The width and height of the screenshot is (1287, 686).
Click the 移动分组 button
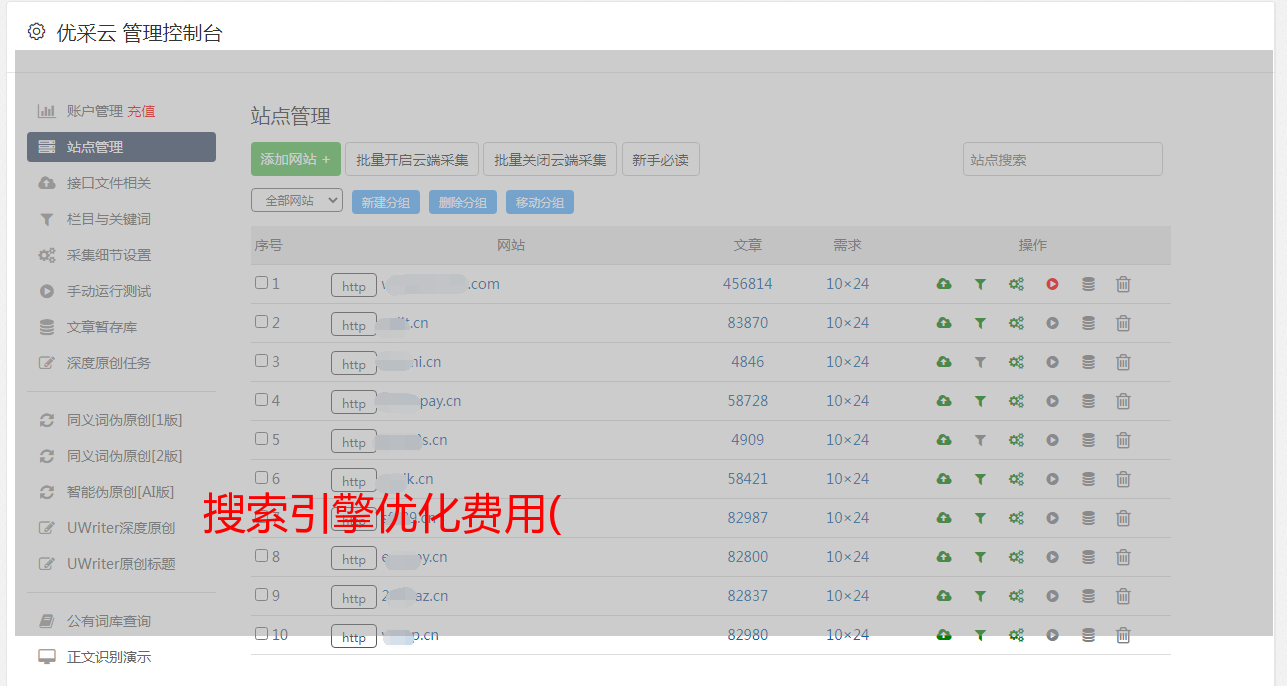(x=540, y=202)
